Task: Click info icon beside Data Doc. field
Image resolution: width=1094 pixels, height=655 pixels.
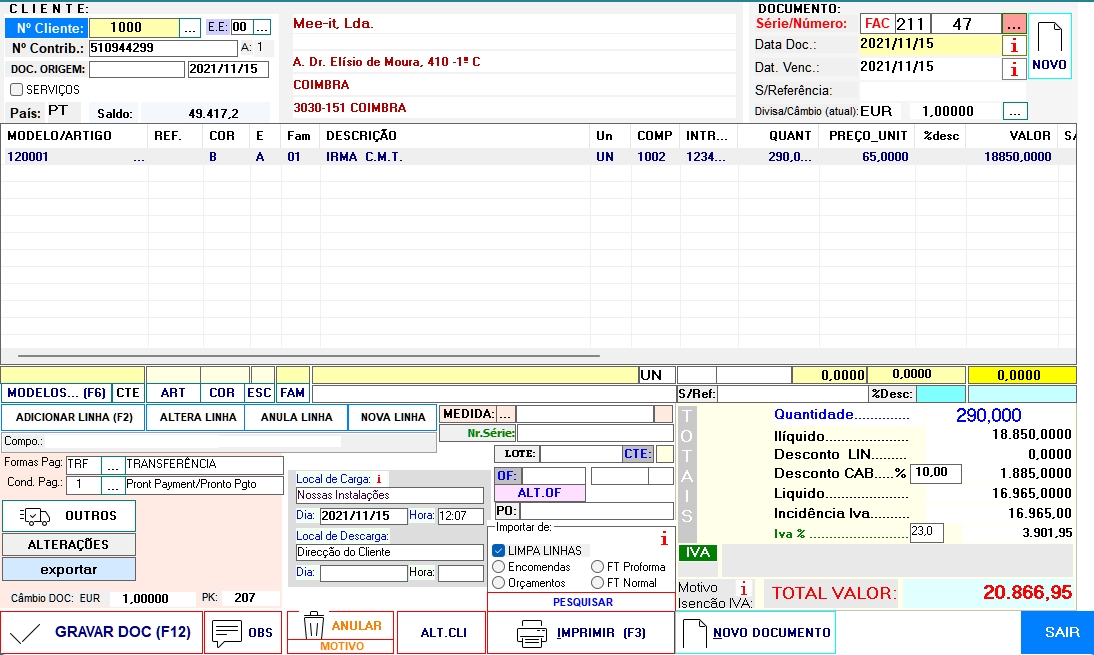Action: click(x=1014, y=45)
